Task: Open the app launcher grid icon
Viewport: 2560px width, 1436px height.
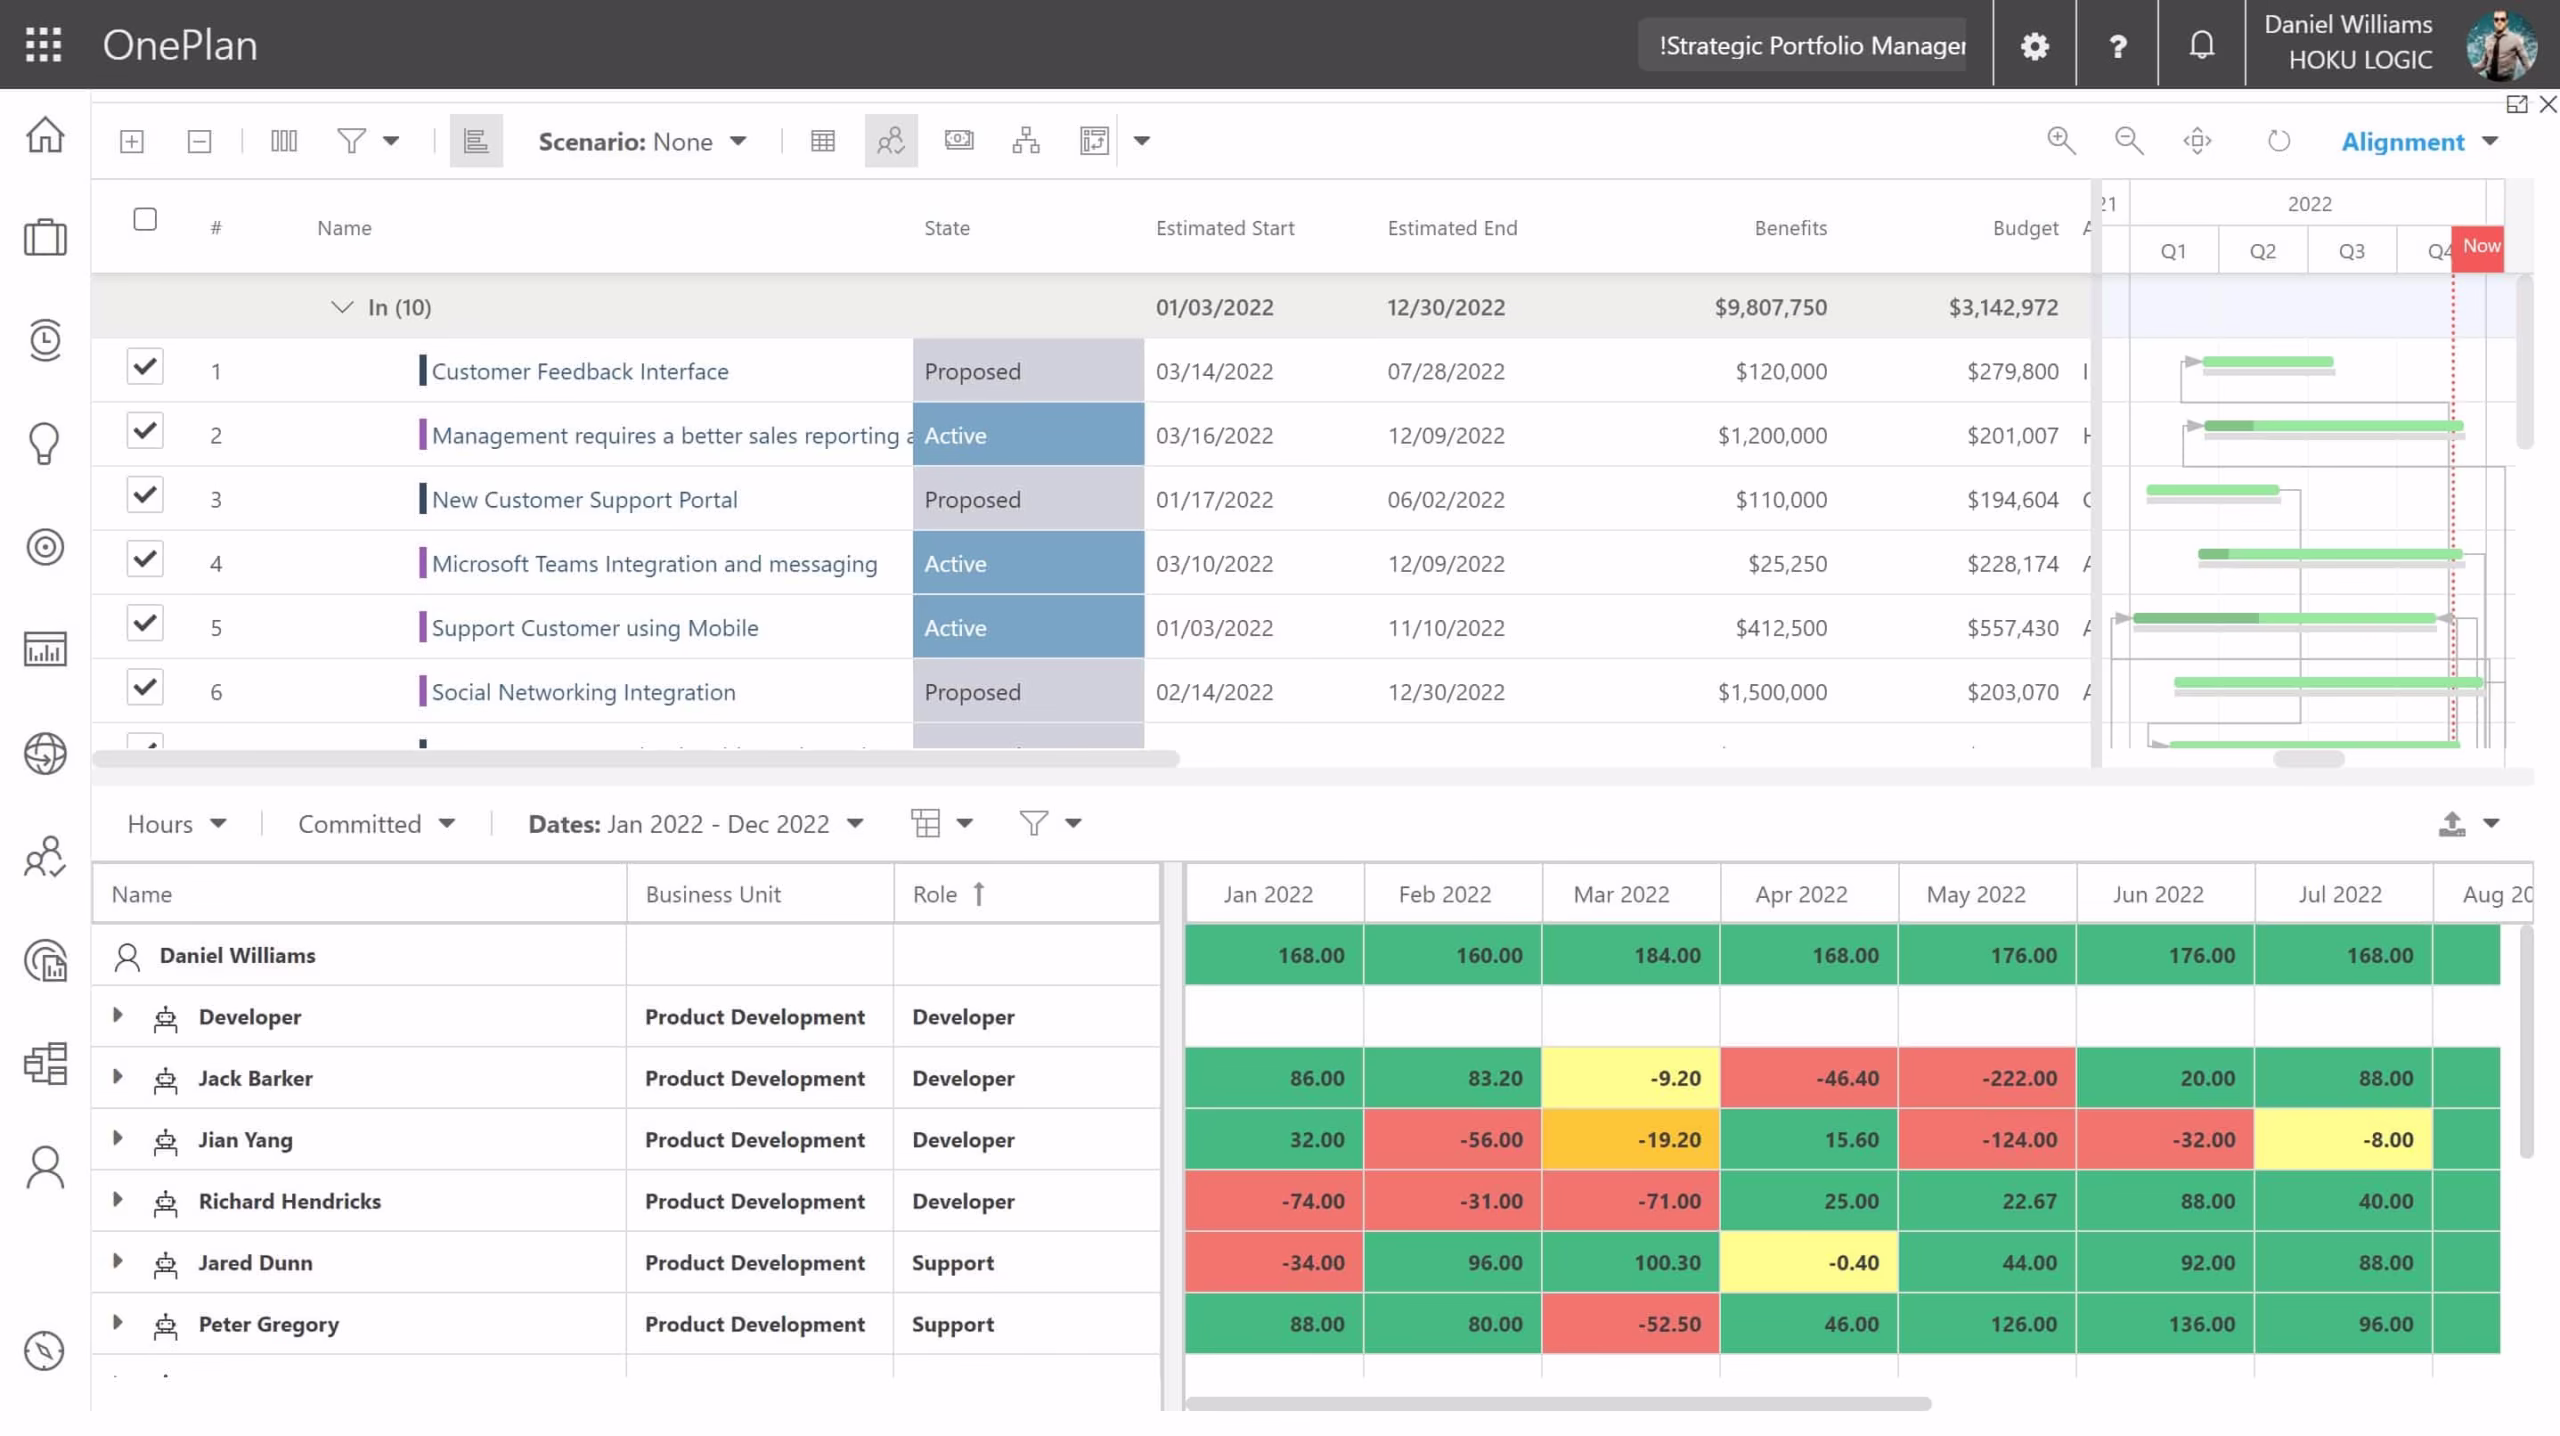Action: [x=43, y=45]
